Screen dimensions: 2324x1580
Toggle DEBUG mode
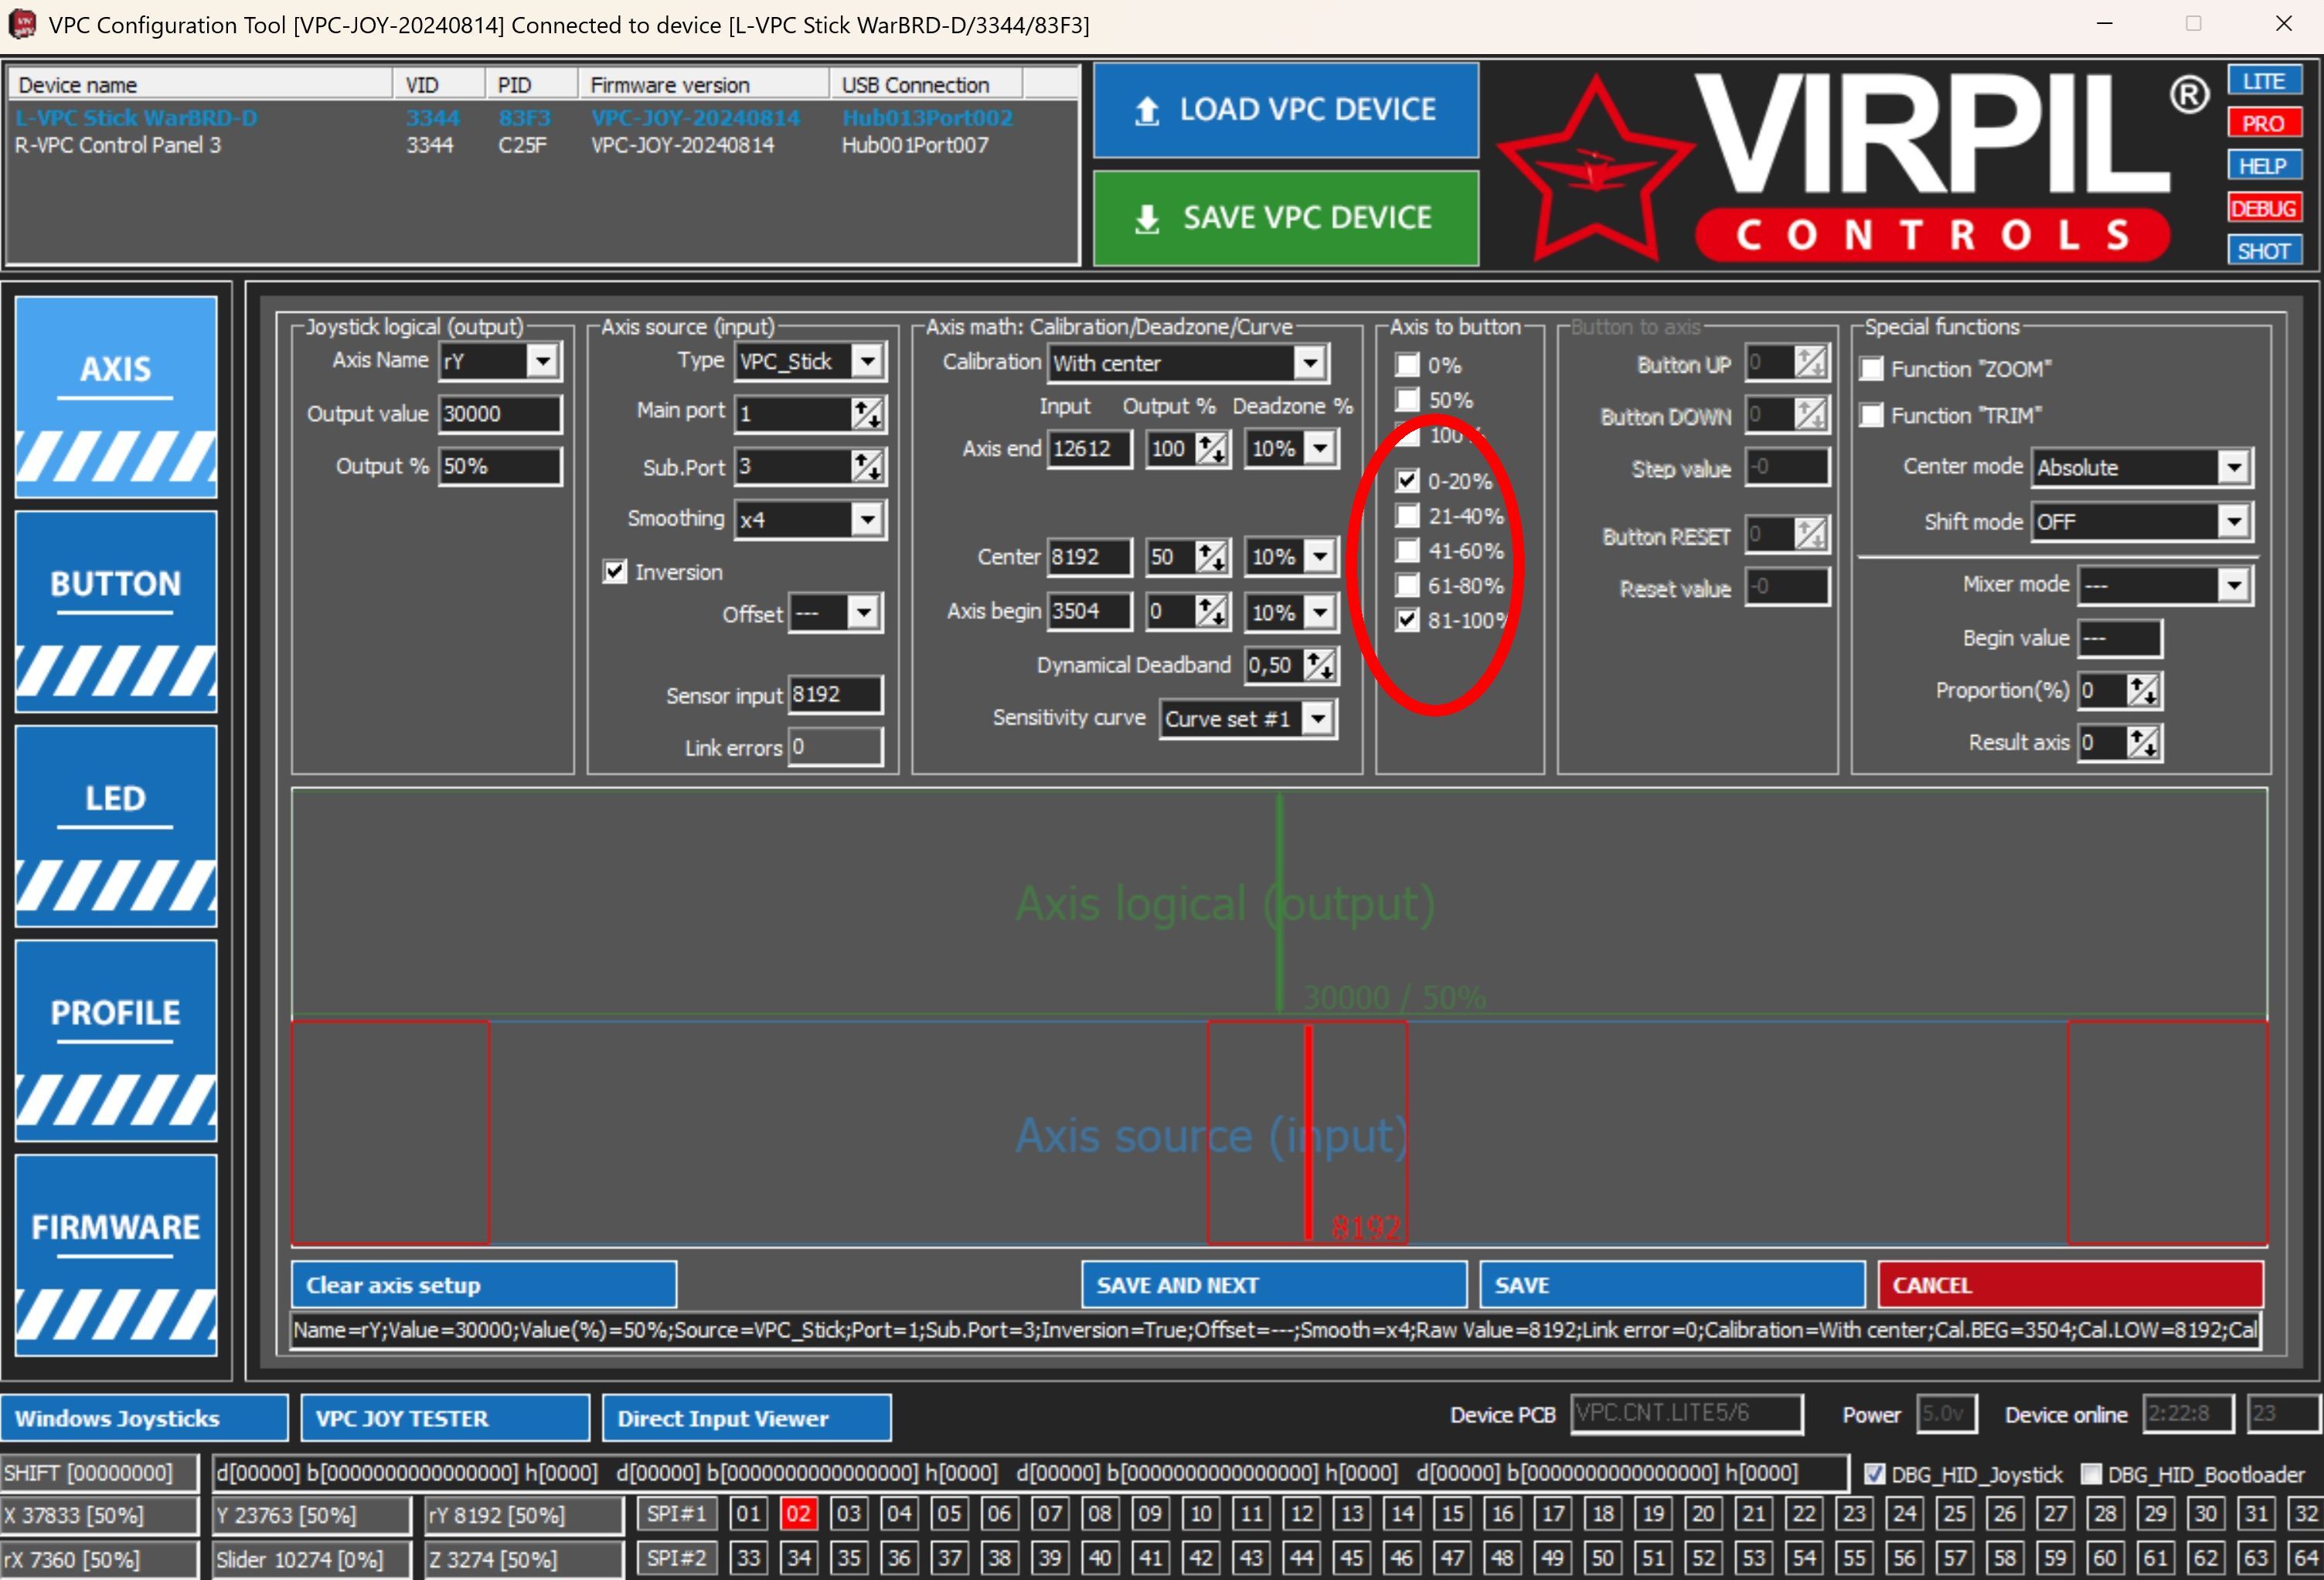[x=2264, y=208]
